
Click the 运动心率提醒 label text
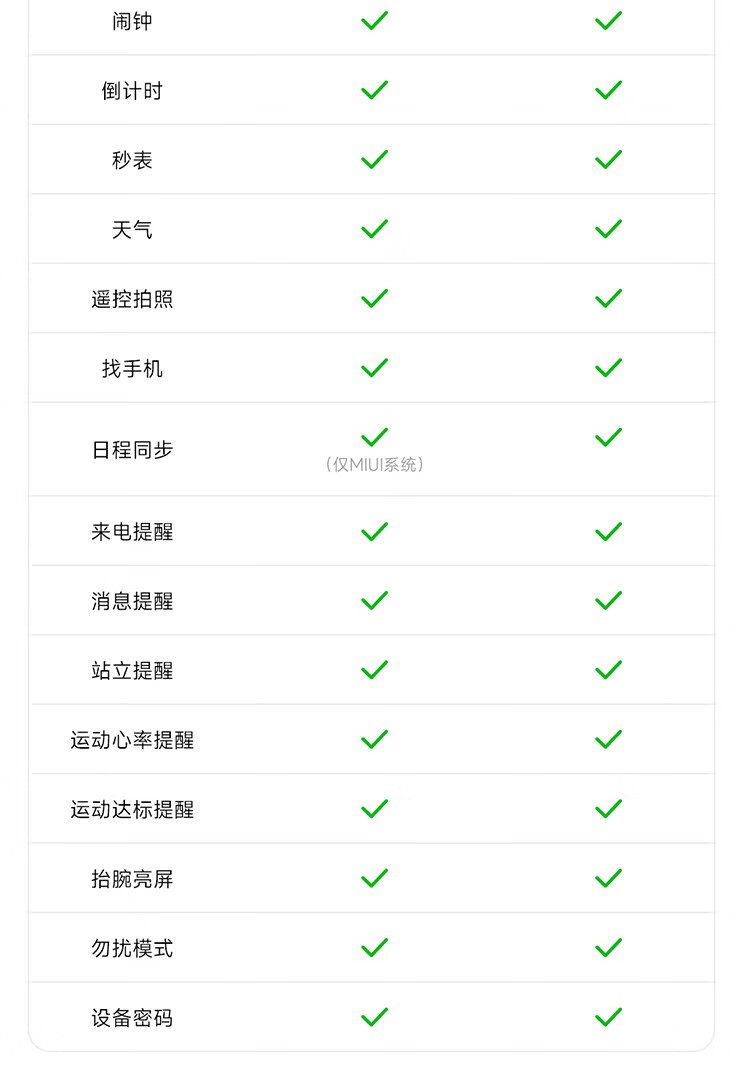[132, 740]
